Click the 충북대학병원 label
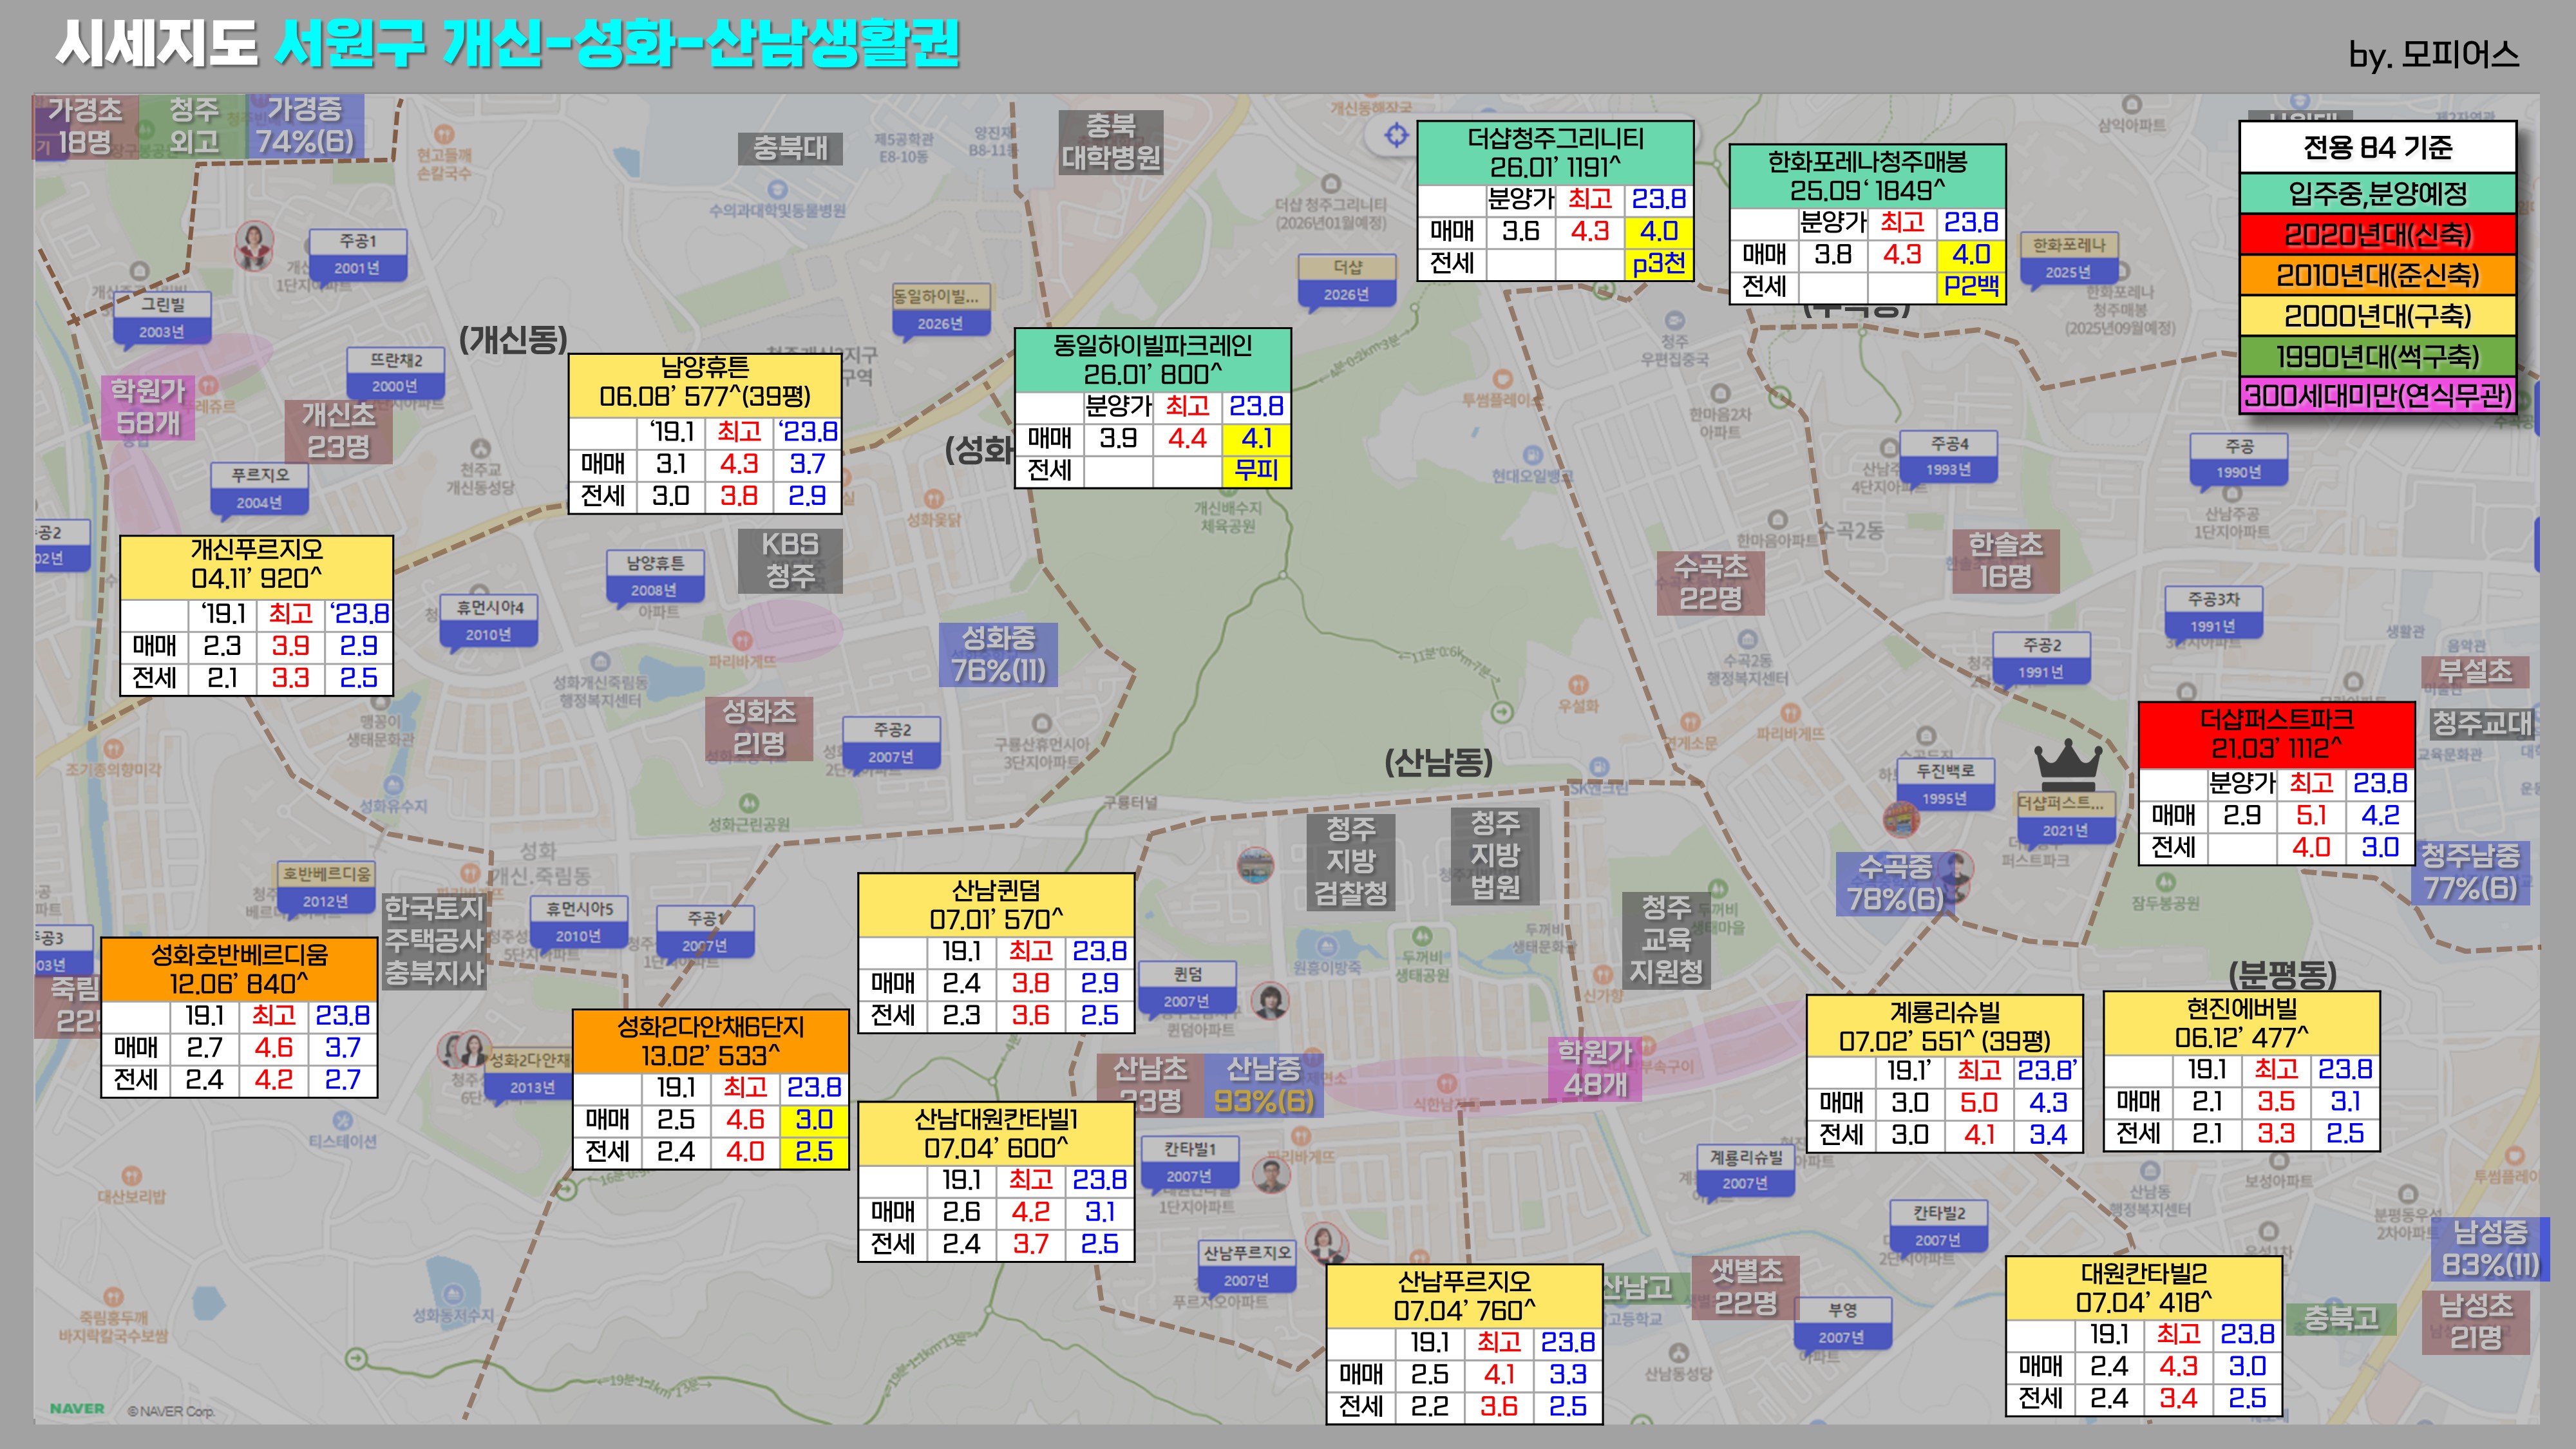 (1110, 142)
